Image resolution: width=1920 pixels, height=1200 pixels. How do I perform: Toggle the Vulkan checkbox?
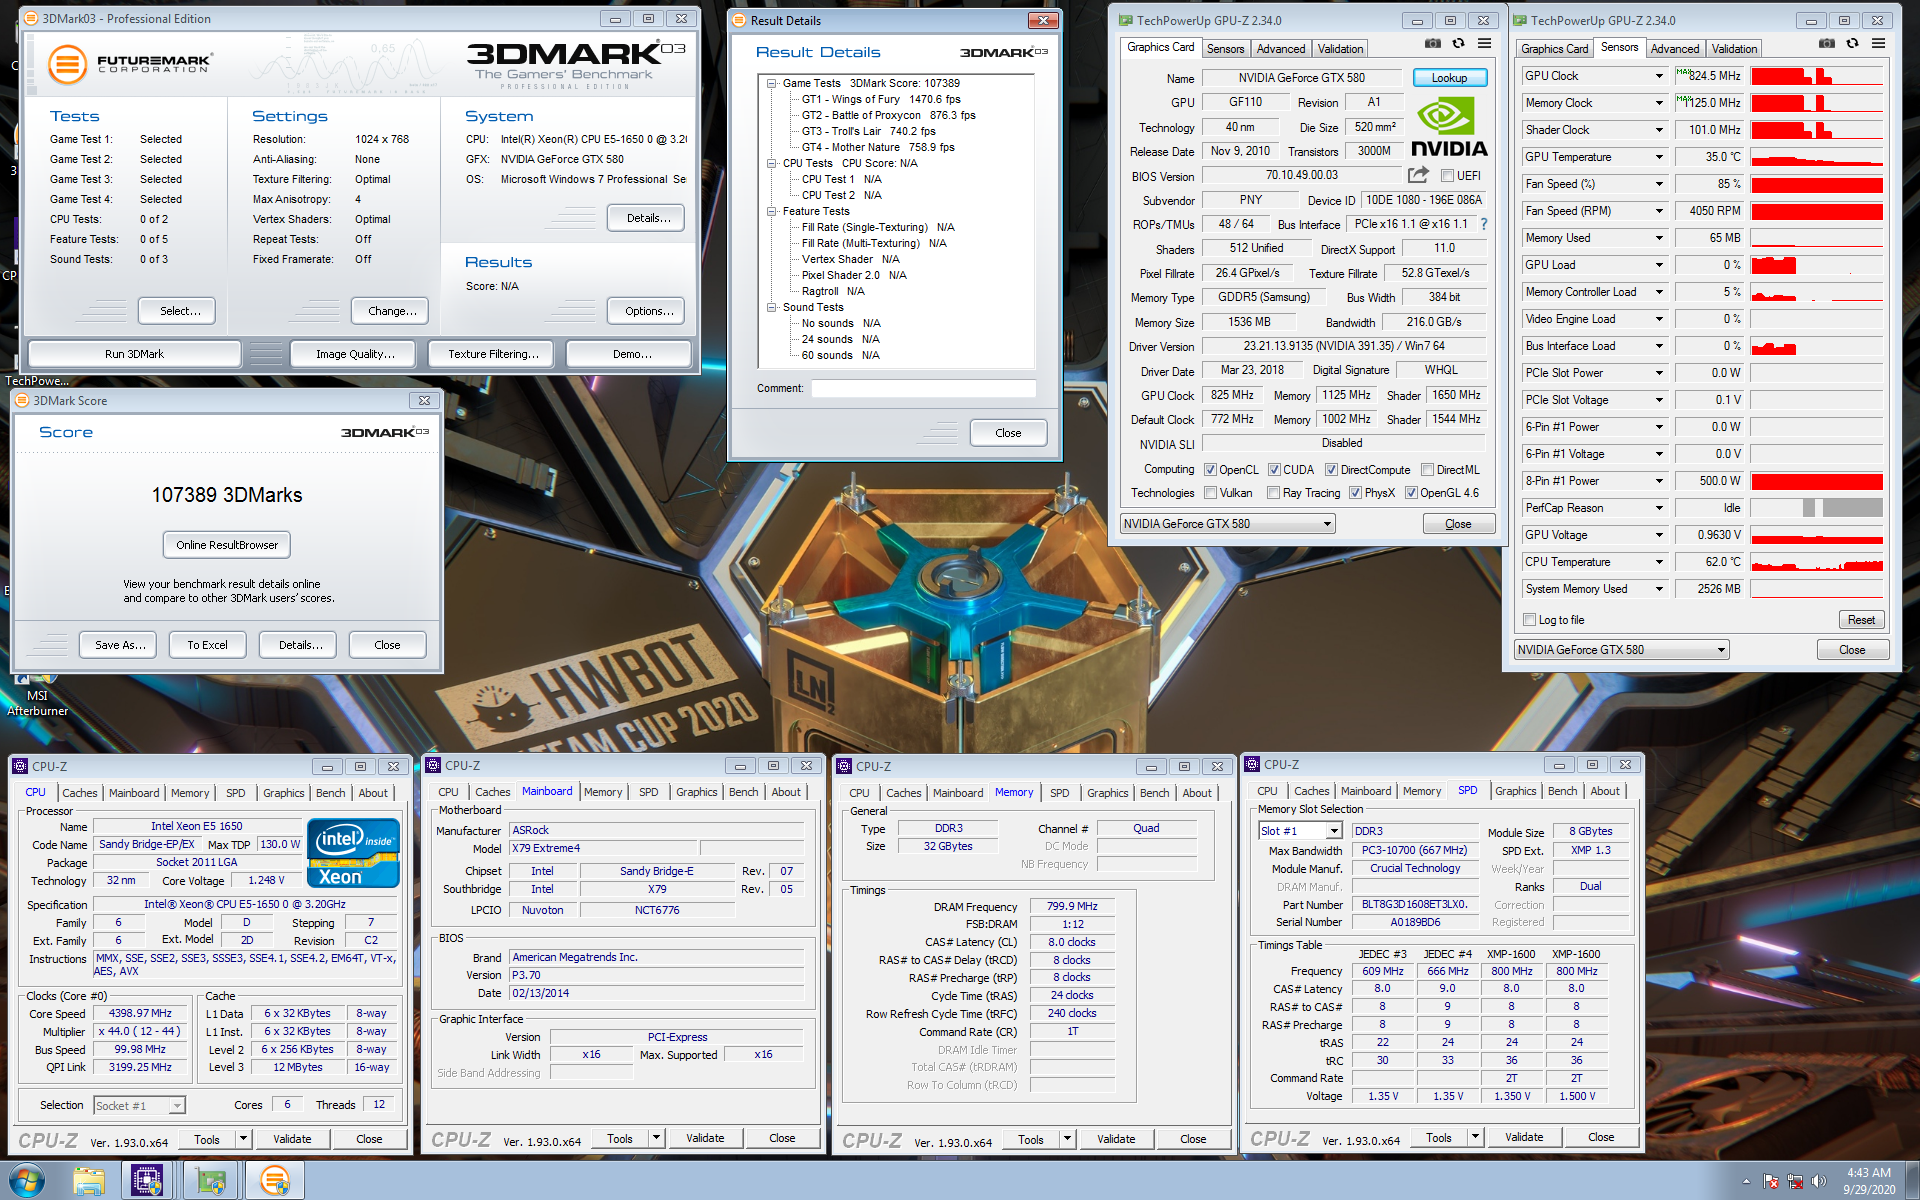click(x=1211, y=493)
